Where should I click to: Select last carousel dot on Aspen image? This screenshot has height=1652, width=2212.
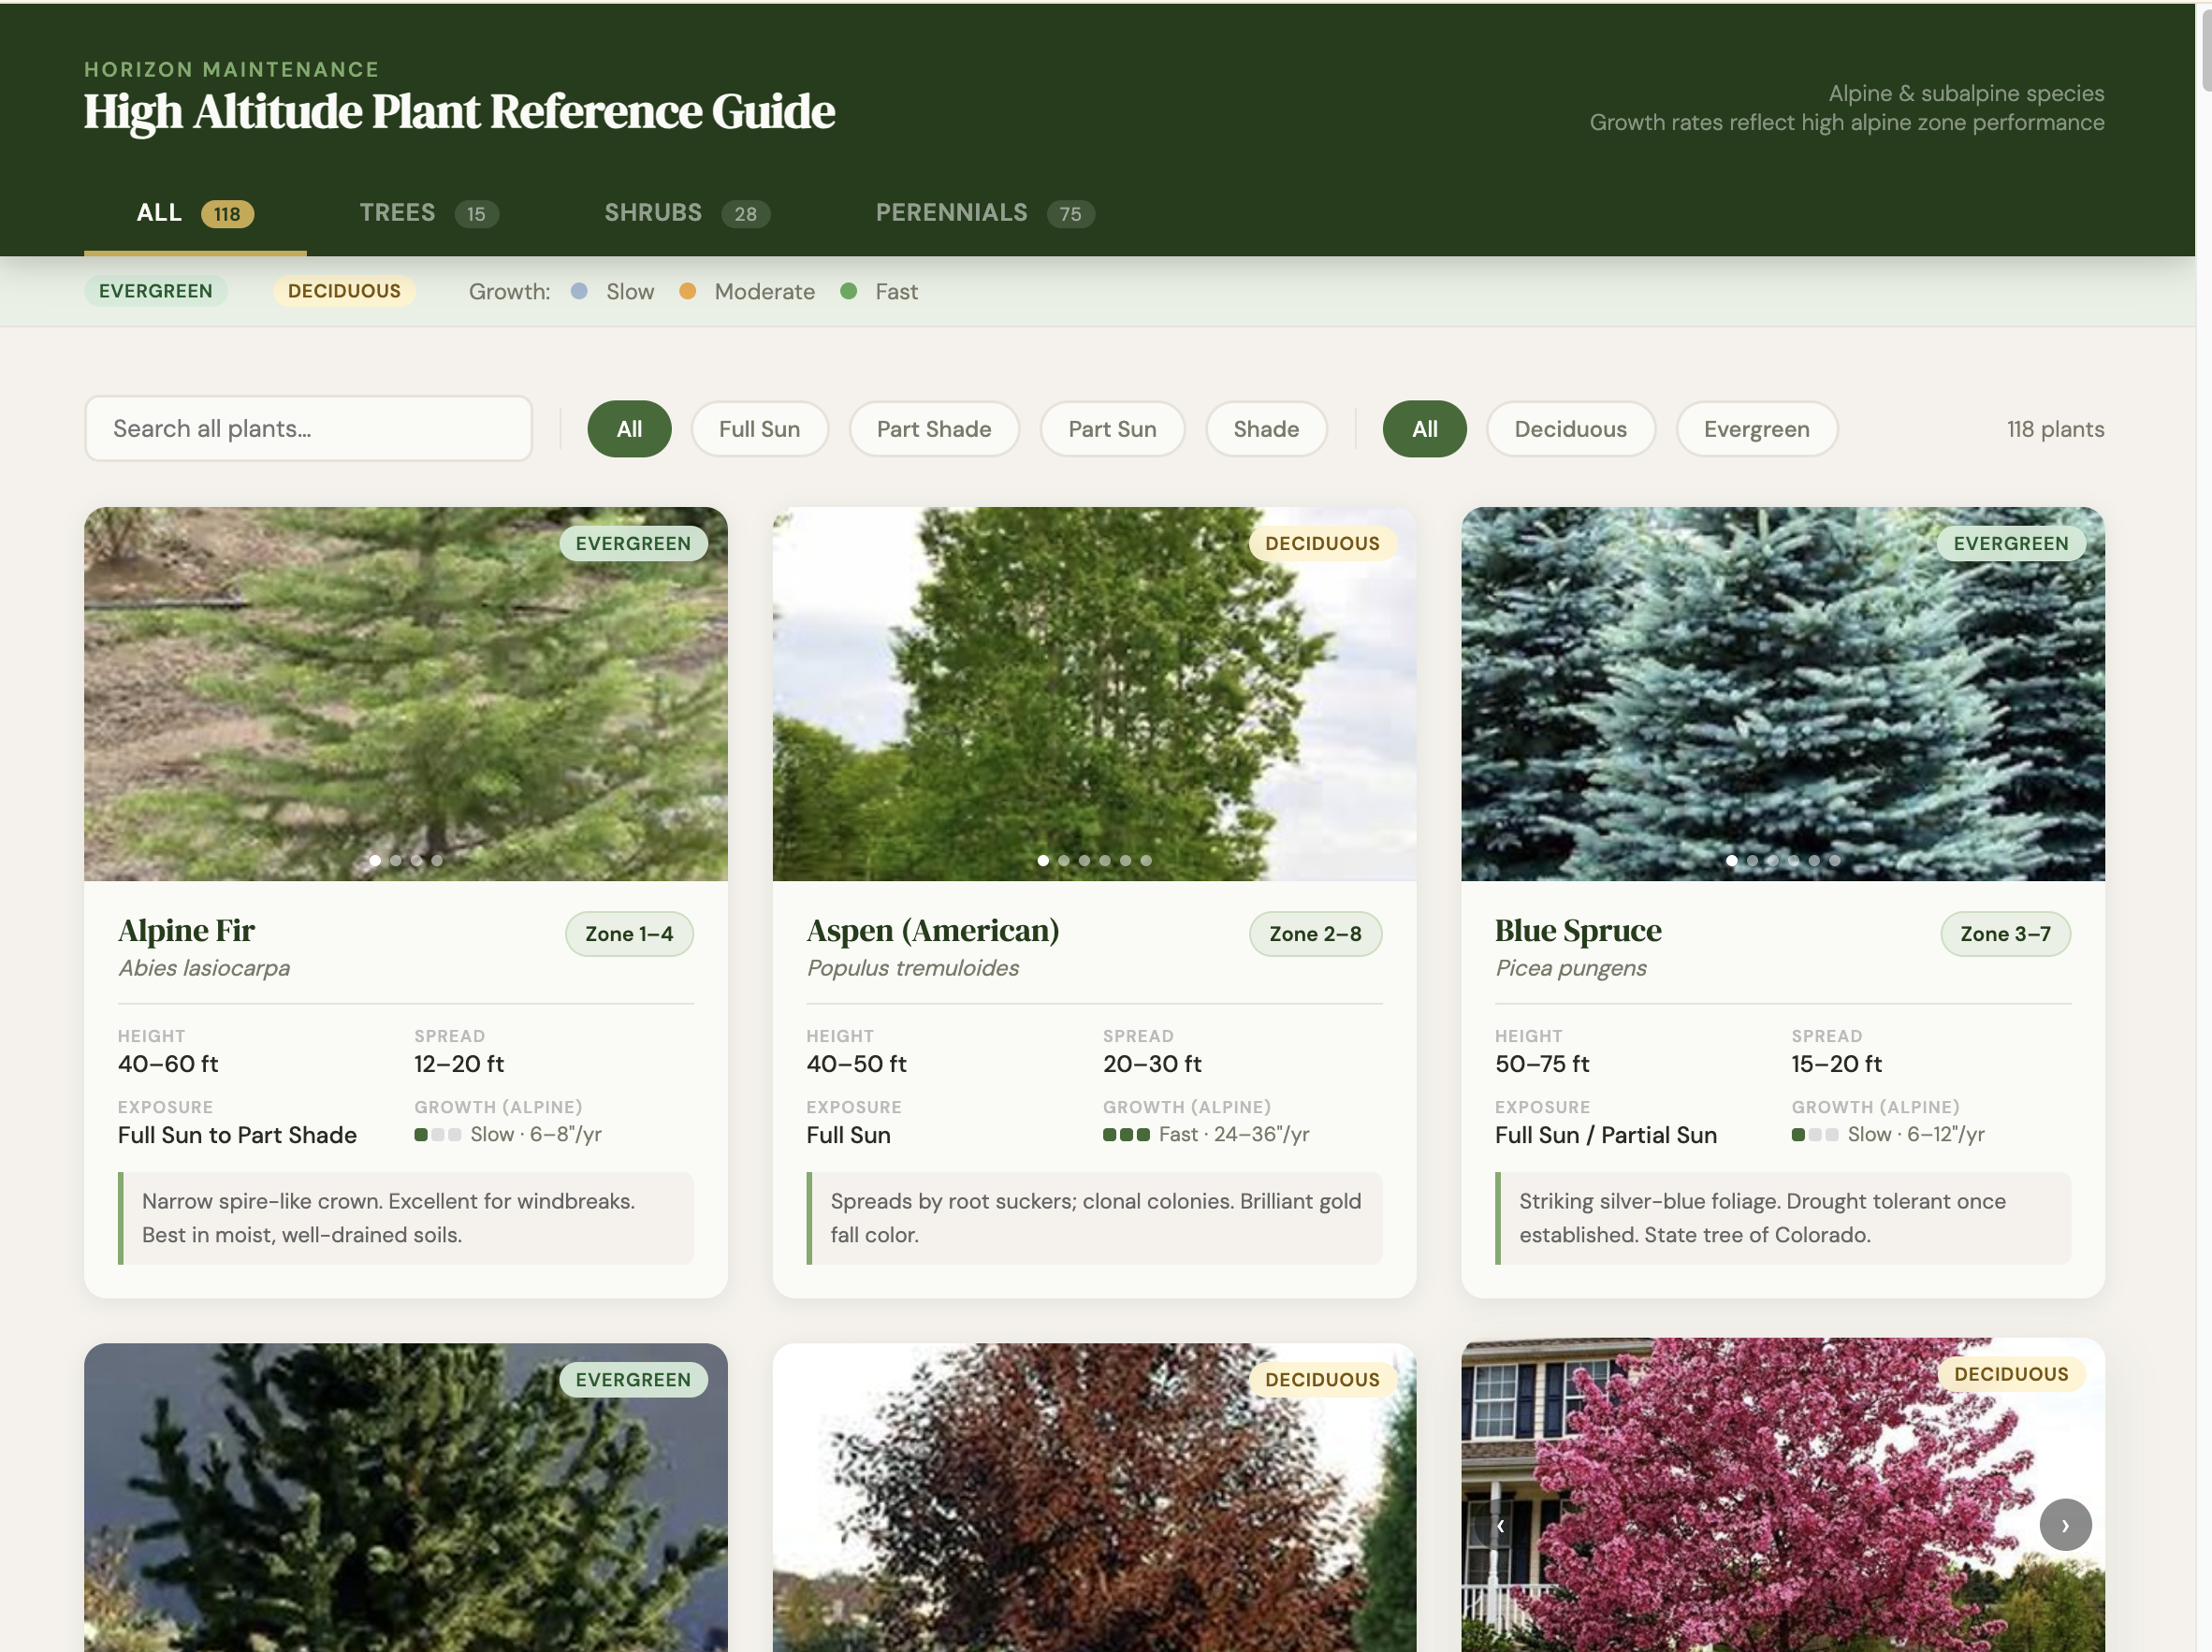click(x=1146, y=860)
